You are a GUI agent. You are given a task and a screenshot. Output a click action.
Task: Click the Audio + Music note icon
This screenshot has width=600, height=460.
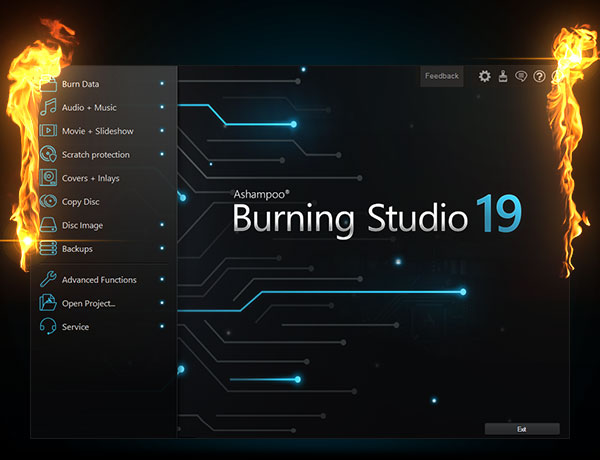coord(48,107)
